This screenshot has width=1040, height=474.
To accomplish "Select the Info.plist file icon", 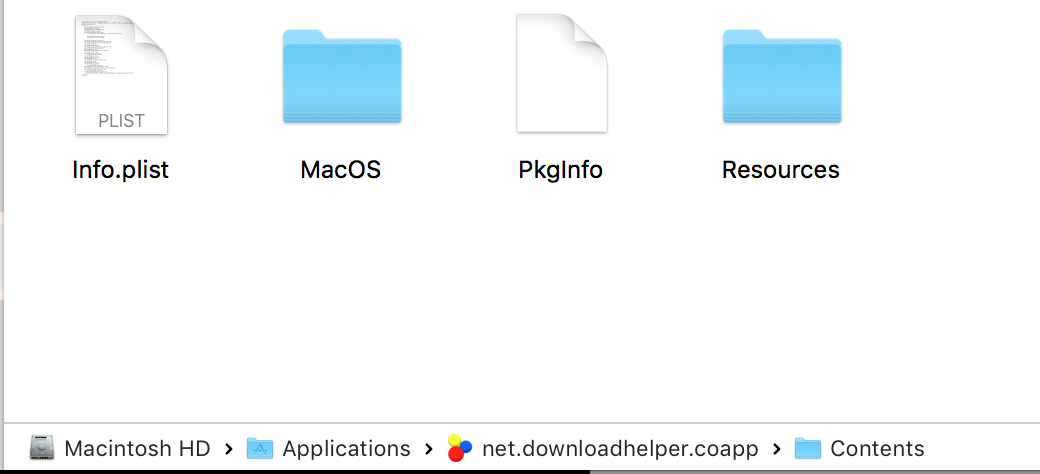I will point(121,75).
